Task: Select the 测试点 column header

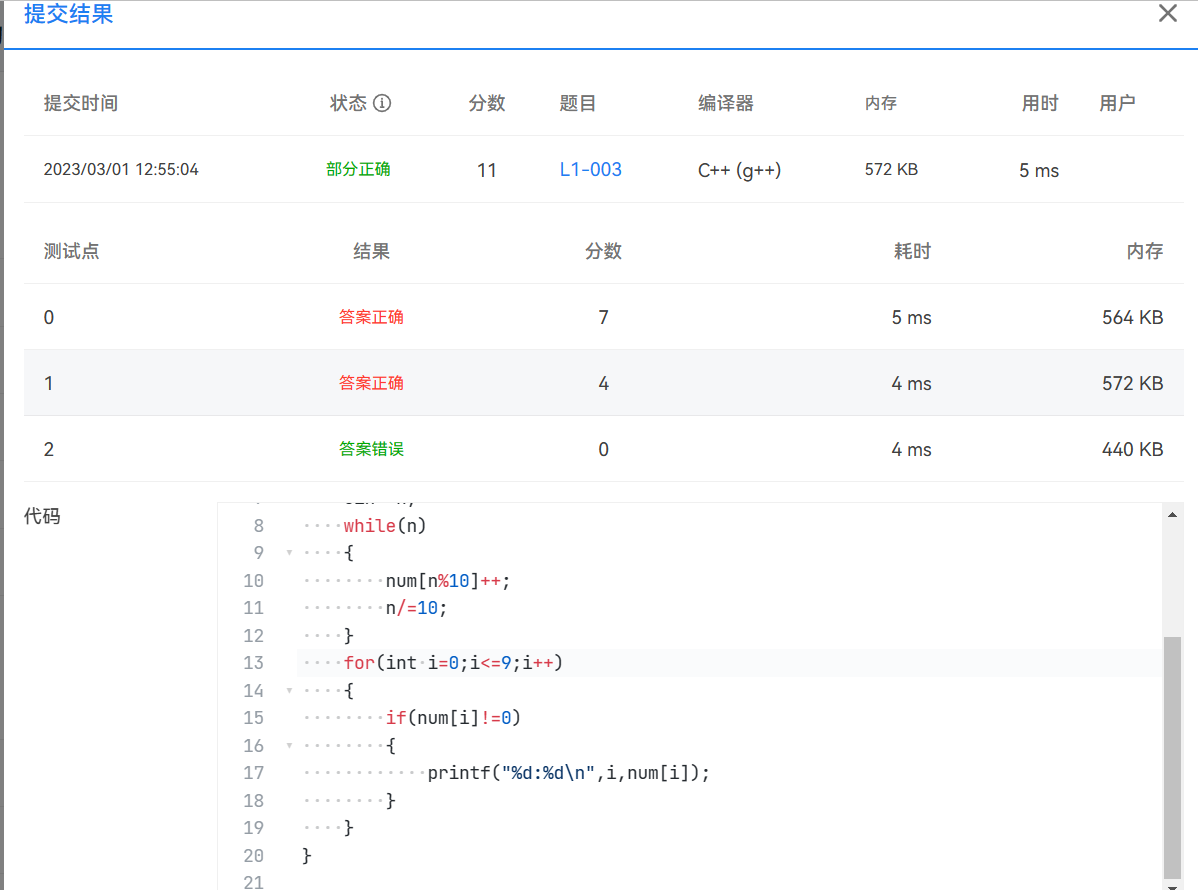Action: coord(72,251)
